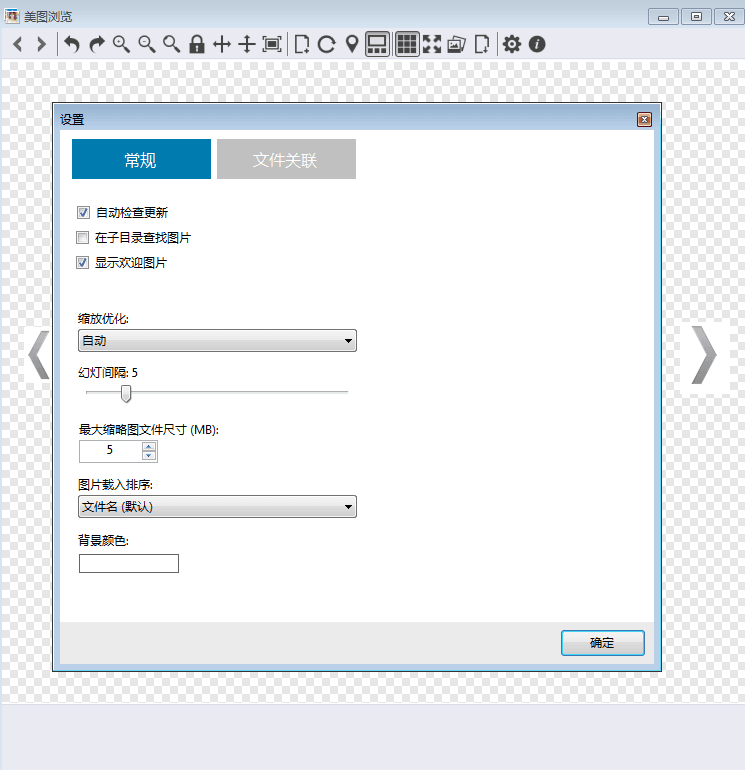Toggle the thumbnail grid view icon

(x=407, y=44)
